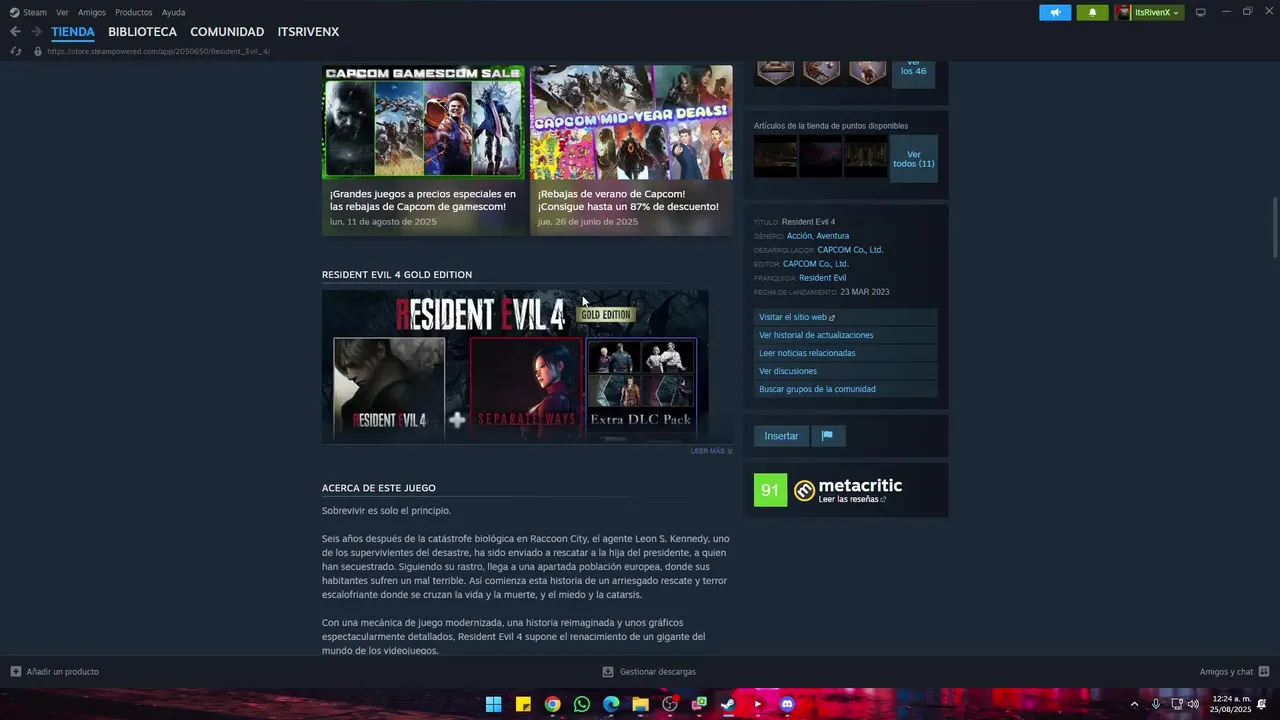The height and width of the screenshot is (720, 1280).
Task: Go to the BIBLIOTECA tab
Action: (x=142, y=32)
